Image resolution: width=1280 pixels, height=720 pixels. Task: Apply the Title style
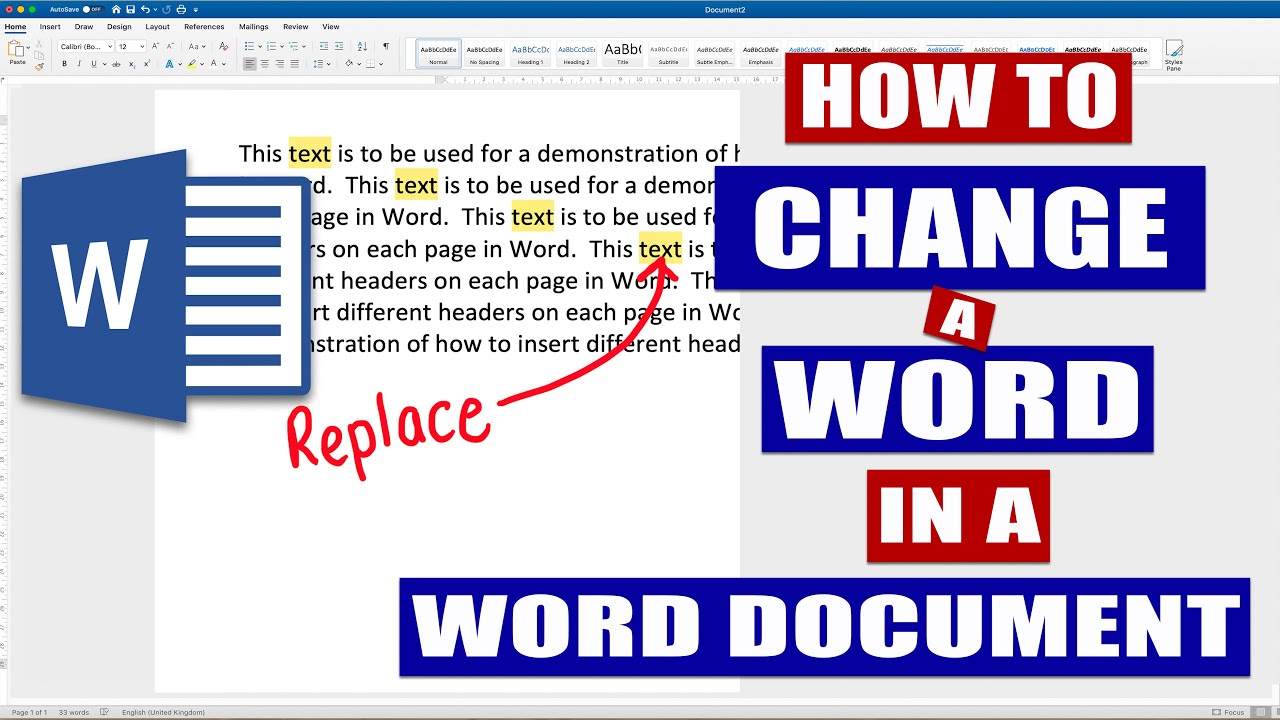(622, 54)
